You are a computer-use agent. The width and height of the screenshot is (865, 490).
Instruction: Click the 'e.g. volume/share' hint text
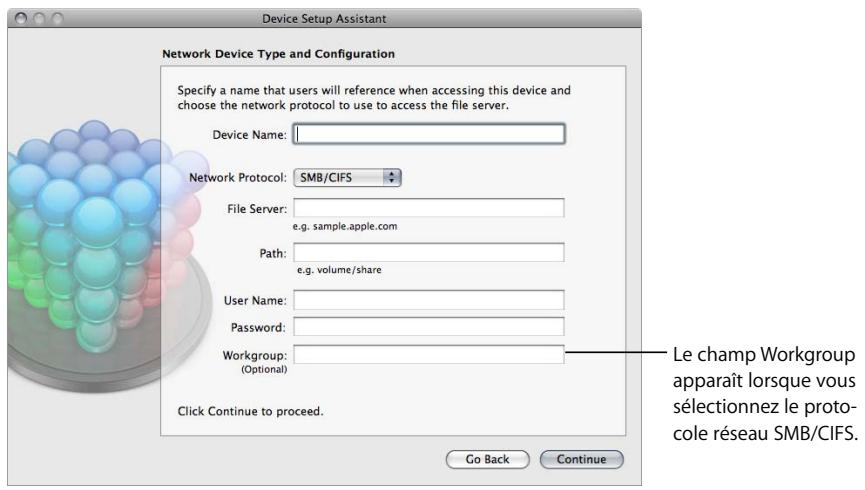coord(339,270)
